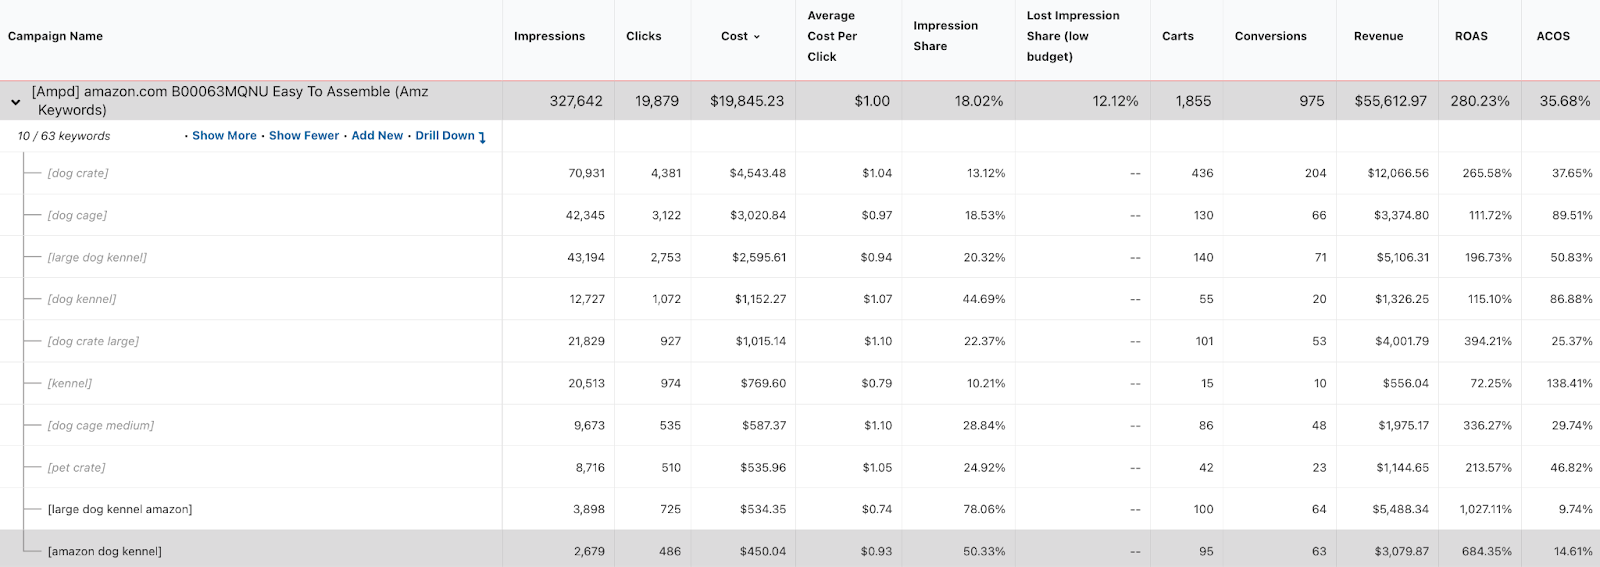Viewport: 1600px width, 567px height.
Task: Select the [kennel] keyword row
Action: [x=70, y=383]
